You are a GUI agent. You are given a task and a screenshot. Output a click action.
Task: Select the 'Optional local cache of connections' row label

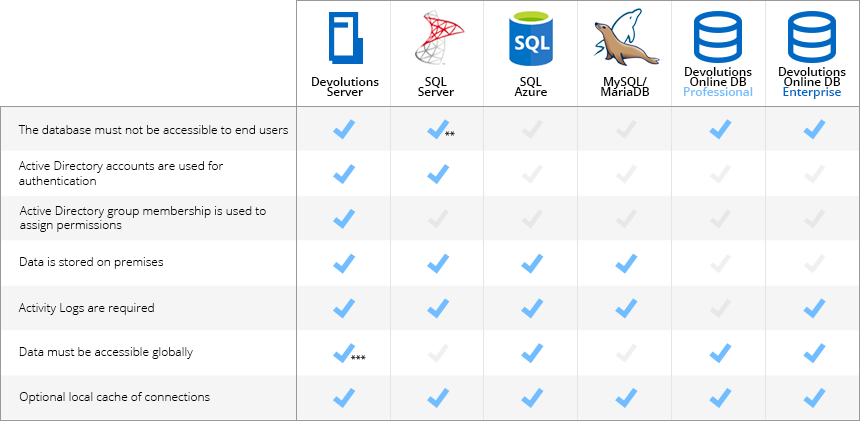115,397
